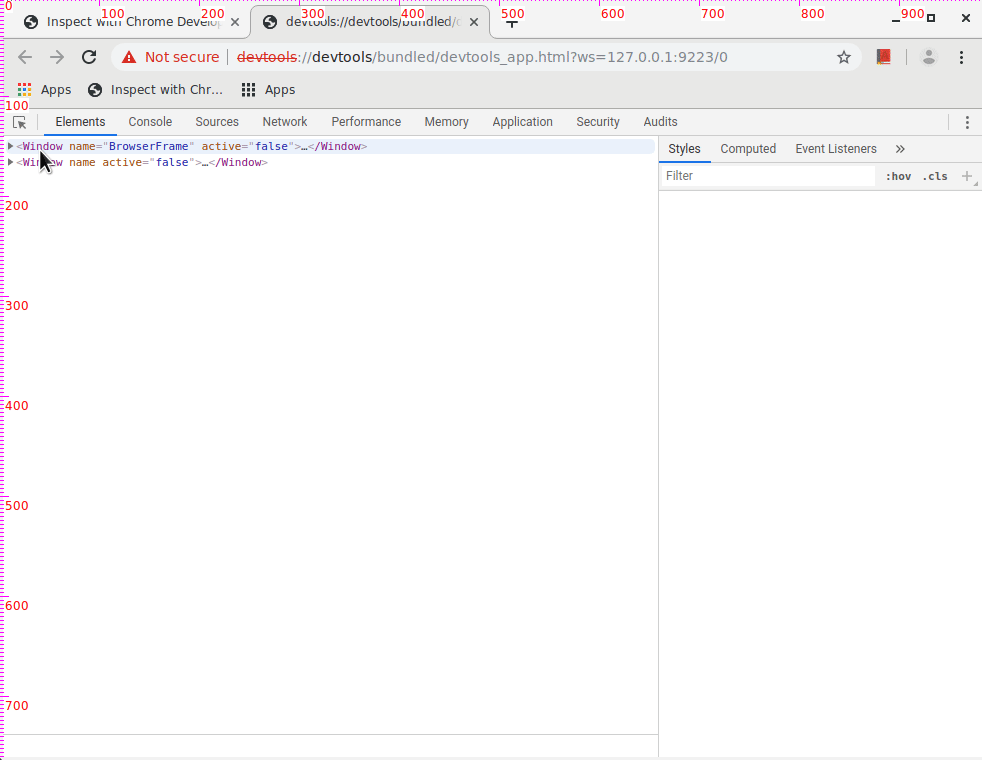Expand the BrowserFrame Window node
Screen dimensions: 982x760
click(x=11, y=147)
